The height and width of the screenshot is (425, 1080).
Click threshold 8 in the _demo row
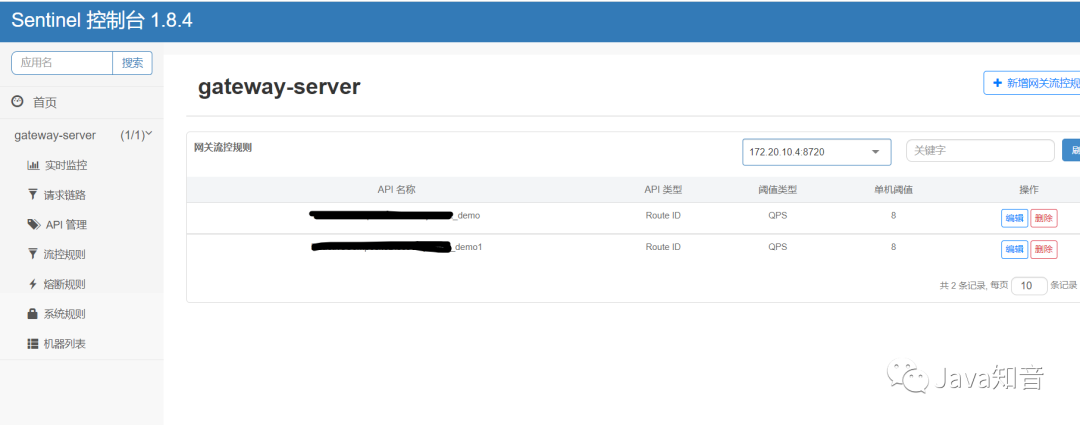[893, 216]
